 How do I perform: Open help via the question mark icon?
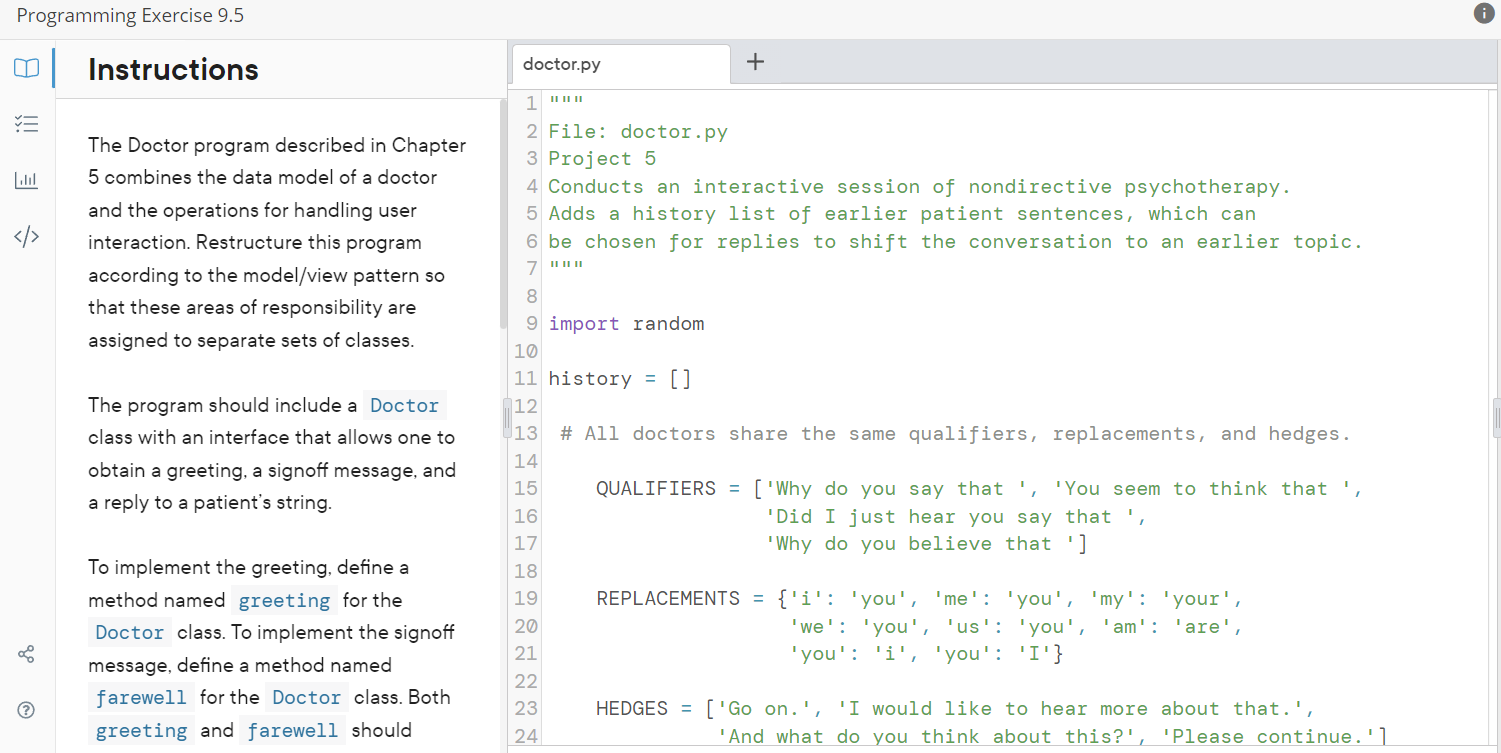[26, 710]
